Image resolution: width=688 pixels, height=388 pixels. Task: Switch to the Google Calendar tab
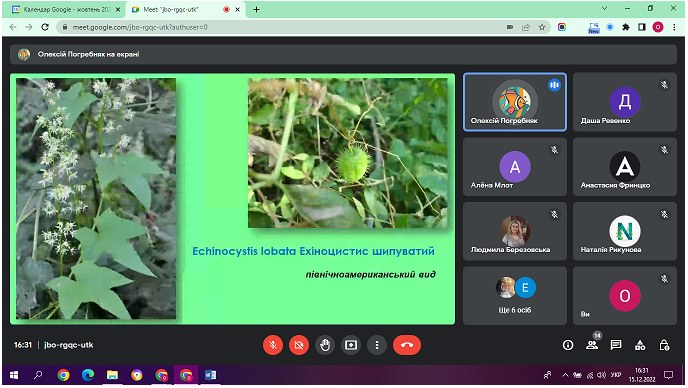(x=66, y=9)
